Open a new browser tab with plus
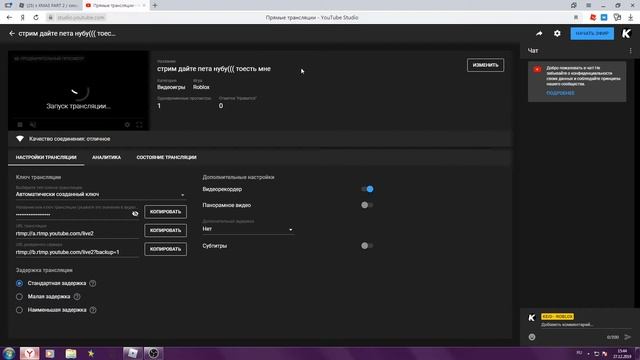The height and width of the screenshot is (360, 640). 155,5
